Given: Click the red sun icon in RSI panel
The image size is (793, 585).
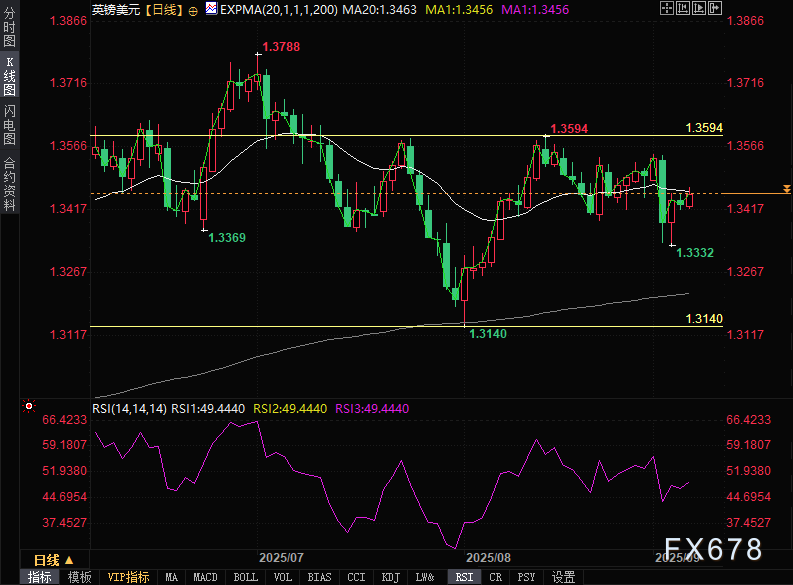Looking at the screenshot, I should click(29, 408).
